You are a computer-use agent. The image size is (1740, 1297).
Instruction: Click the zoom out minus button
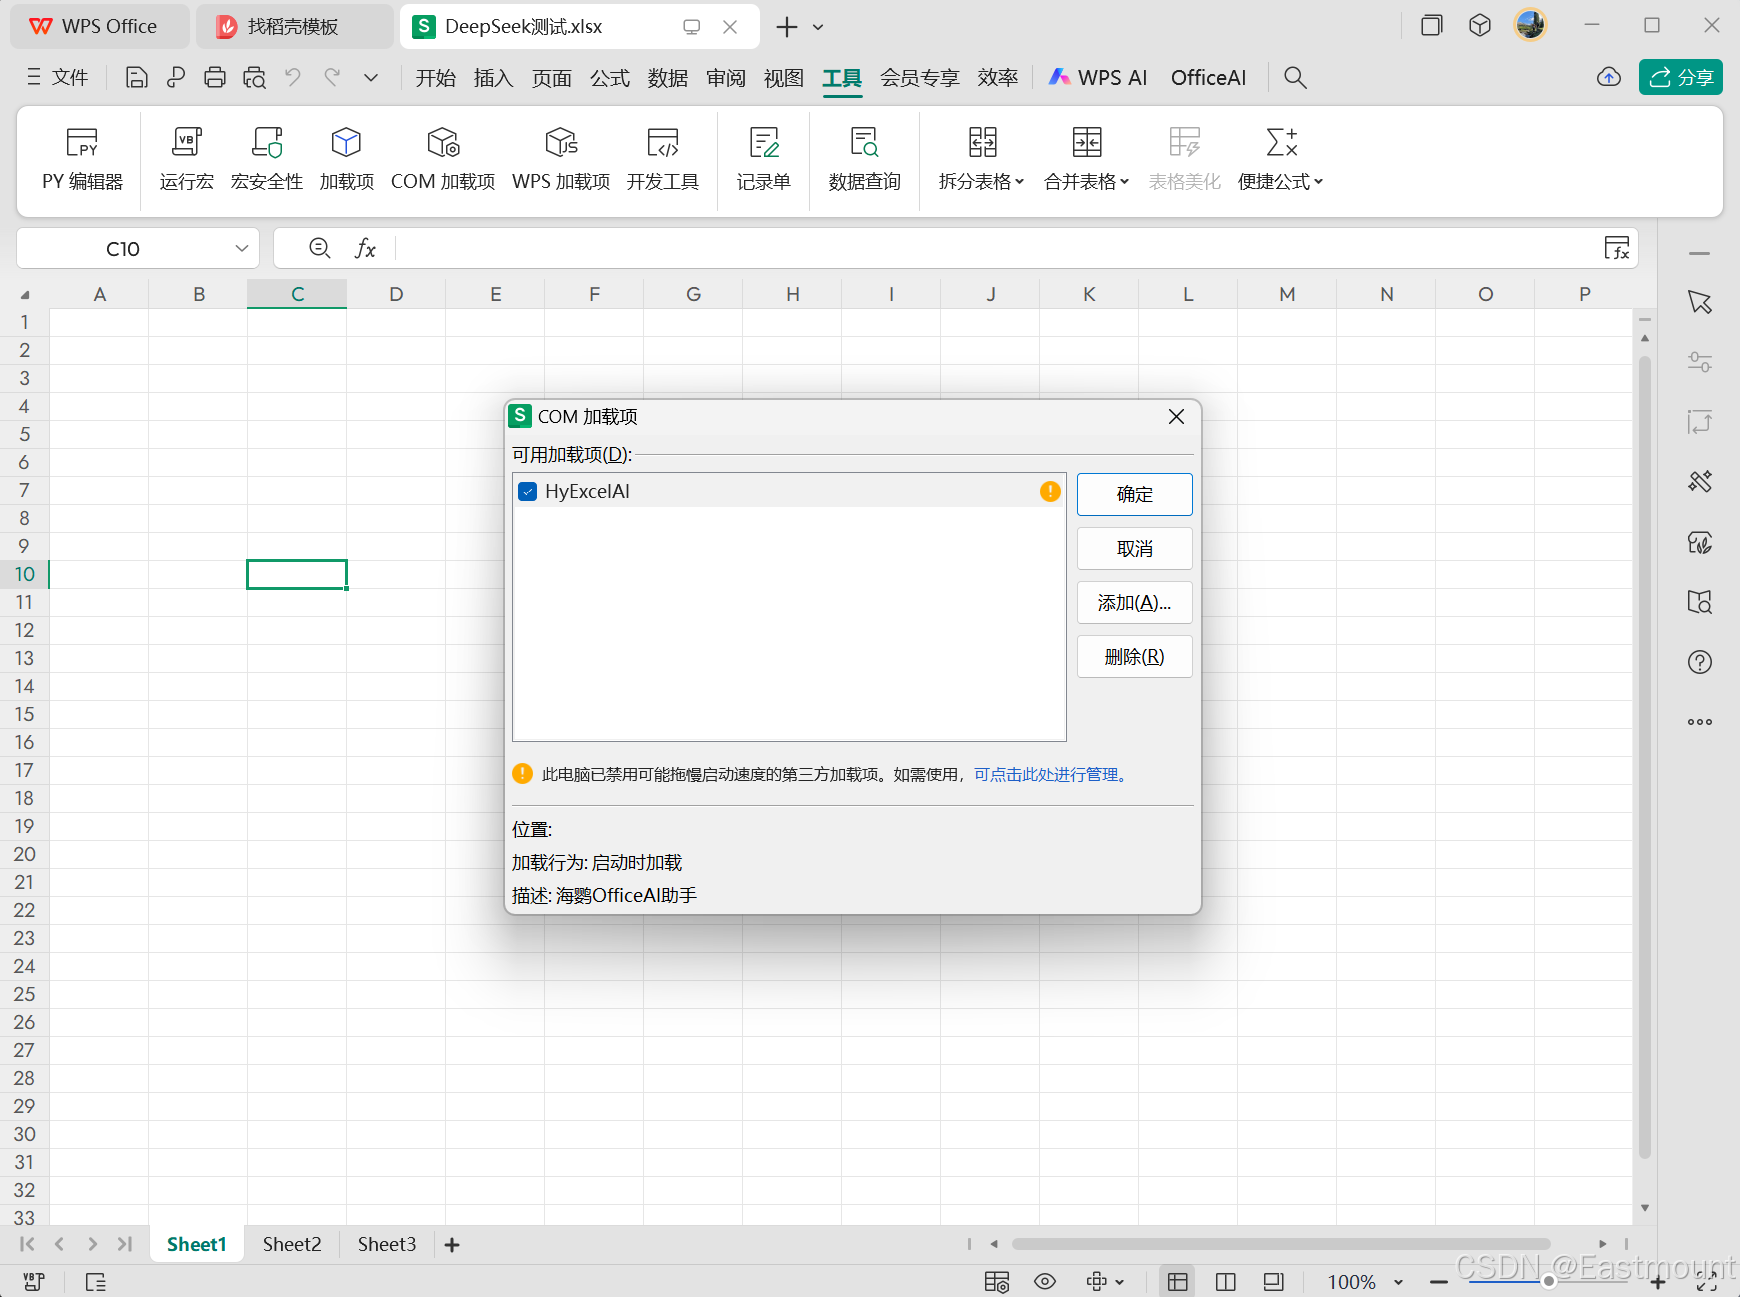[x=1439, y=1282]
